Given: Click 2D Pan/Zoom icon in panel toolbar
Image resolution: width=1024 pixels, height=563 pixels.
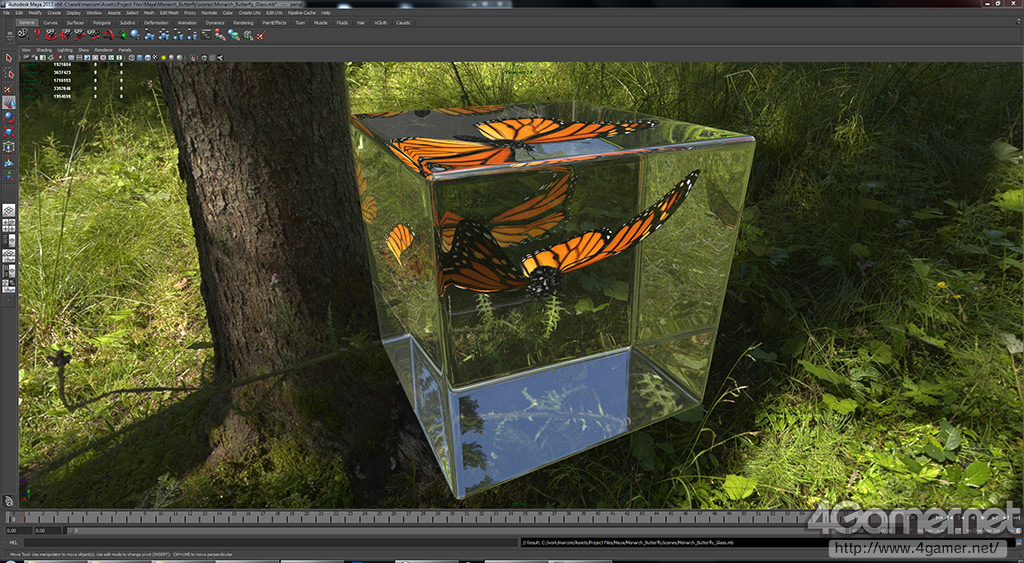Looking at the screenshot, I should pos(59,57).
